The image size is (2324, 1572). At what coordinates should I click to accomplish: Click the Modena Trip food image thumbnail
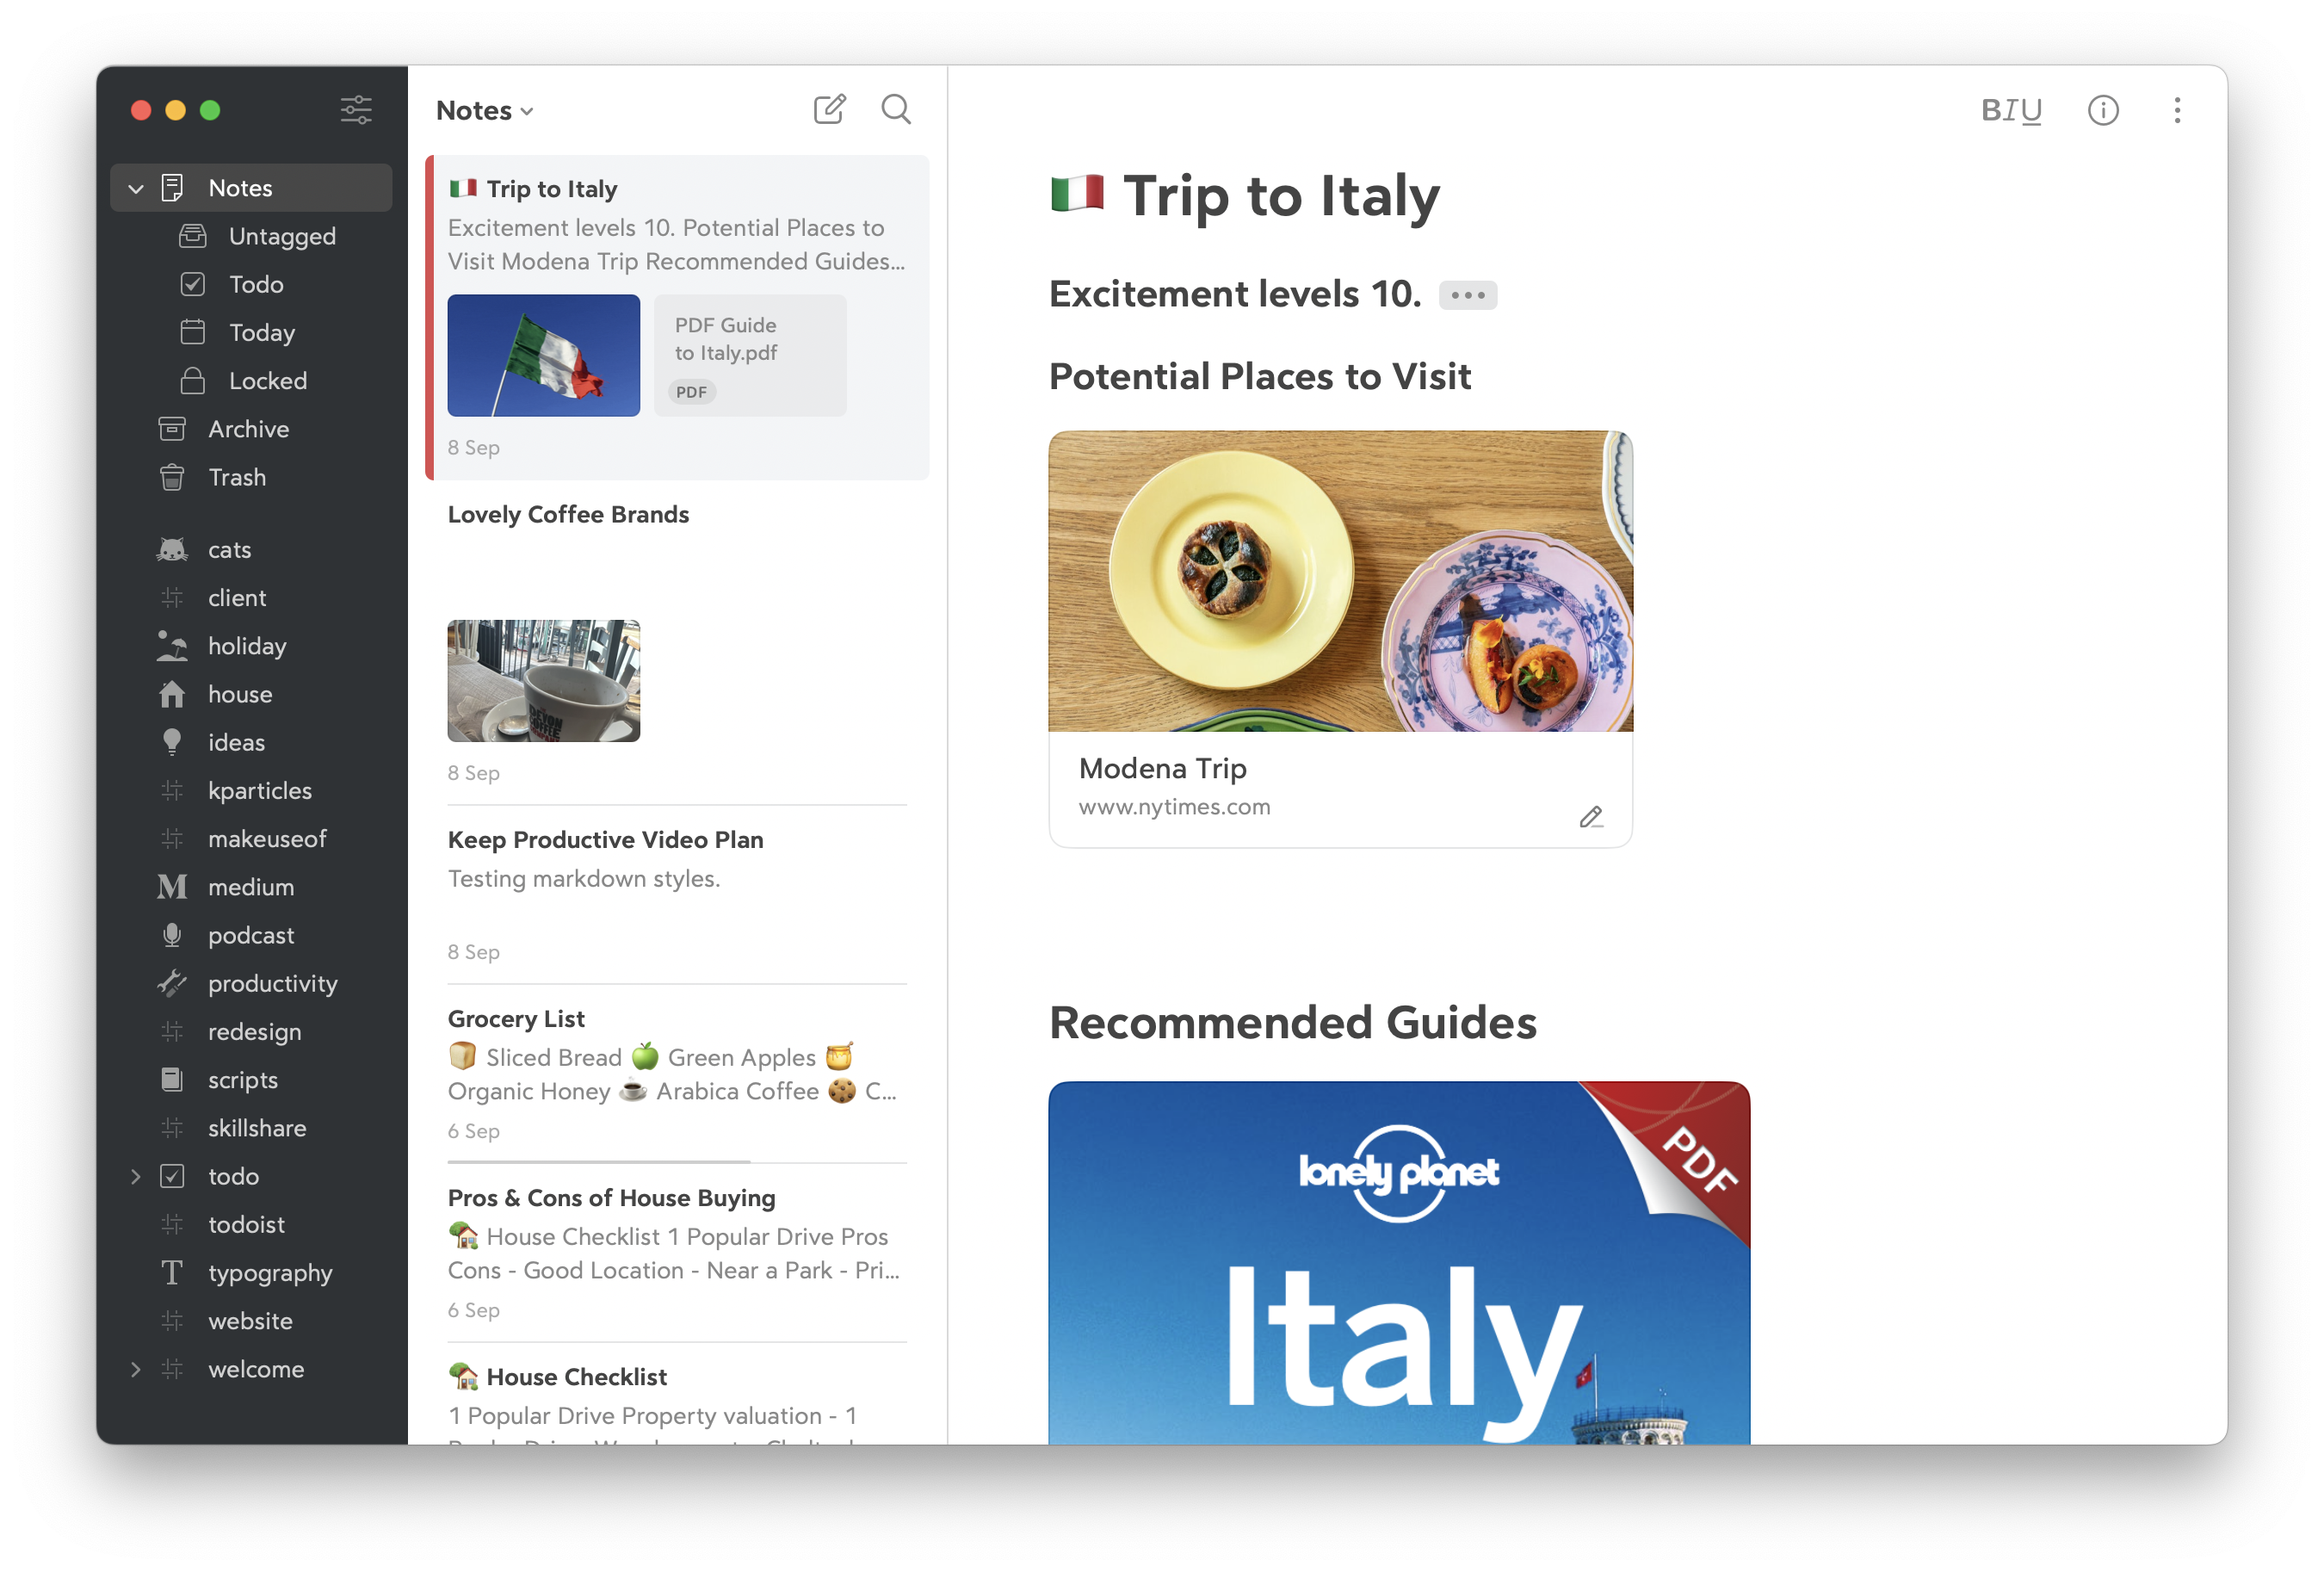point(1340,581)
